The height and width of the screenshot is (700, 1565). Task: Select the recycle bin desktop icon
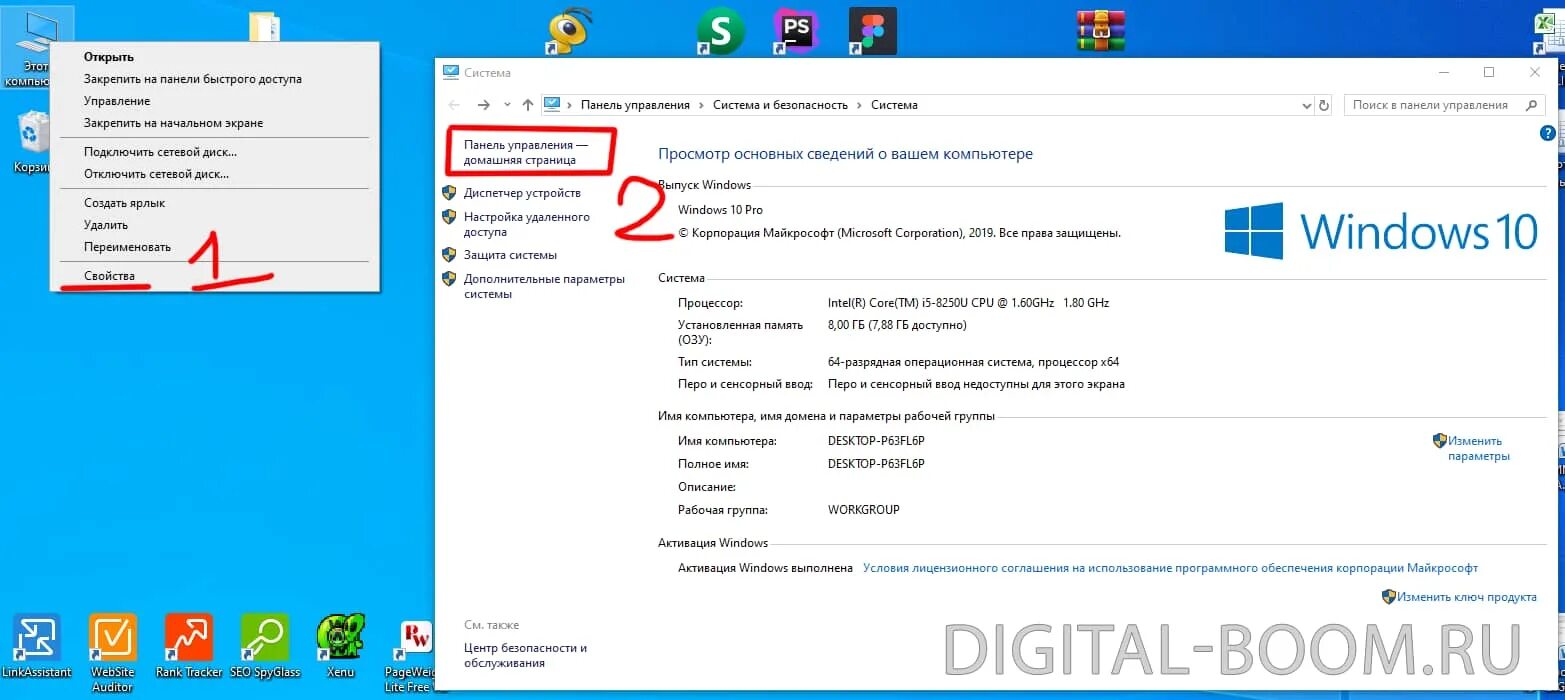33,141
